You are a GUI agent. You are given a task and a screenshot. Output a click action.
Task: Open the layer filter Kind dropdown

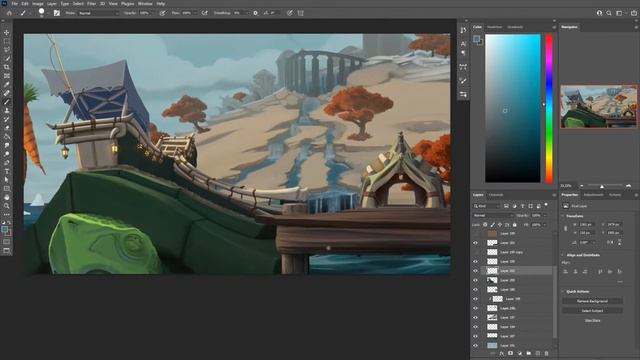[x=487, y=206]
